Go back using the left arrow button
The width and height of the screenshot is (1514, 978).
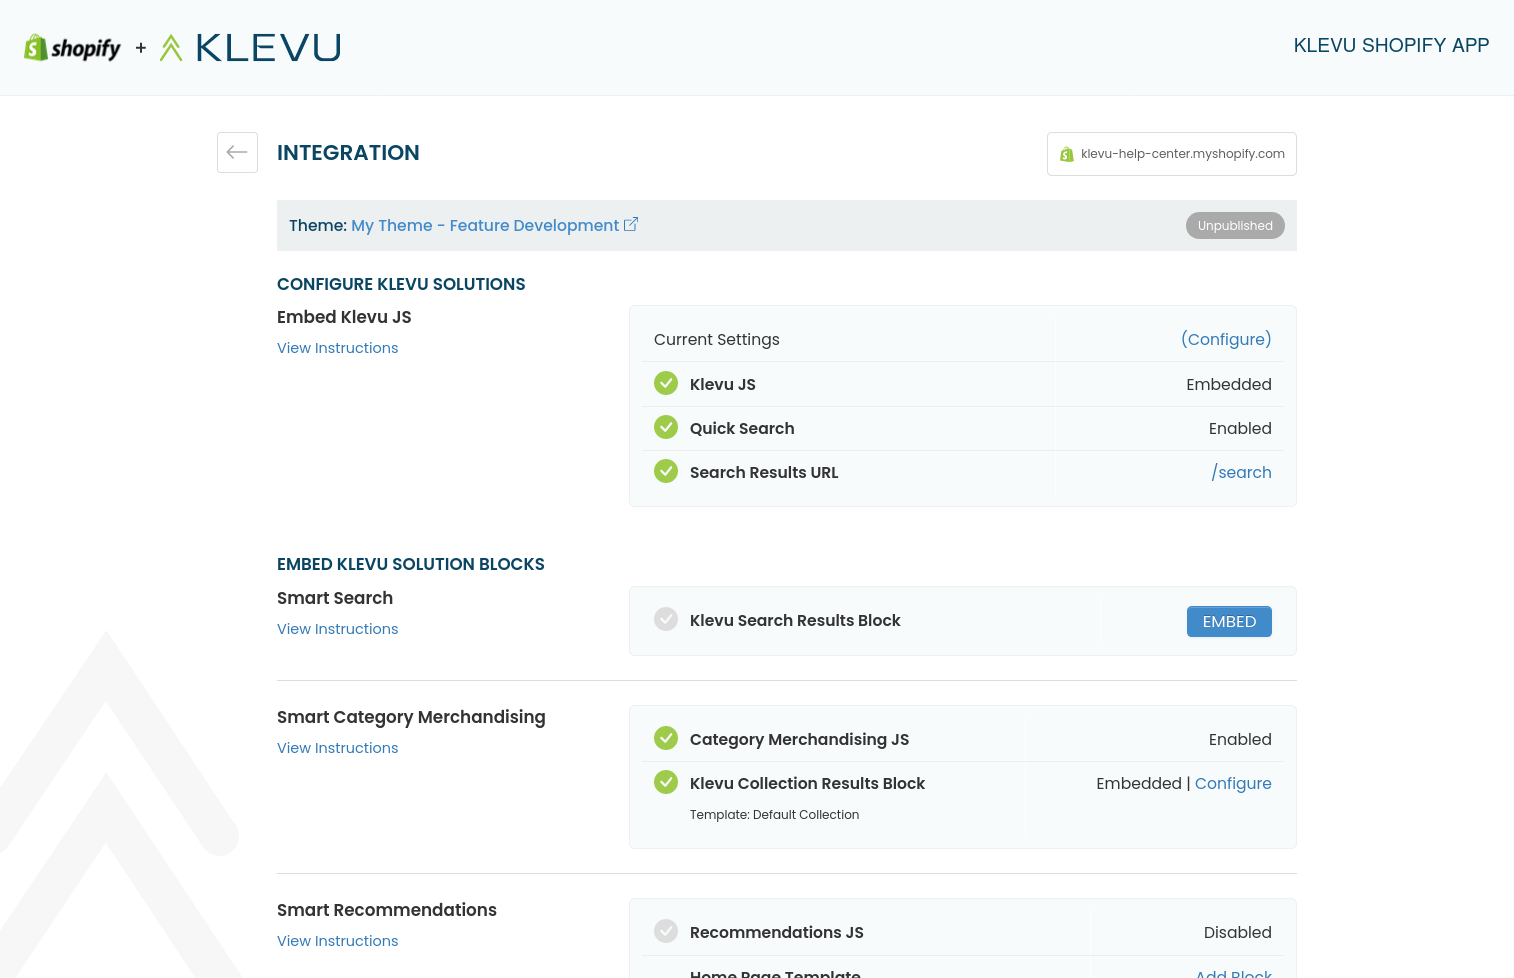pos(237,152)
